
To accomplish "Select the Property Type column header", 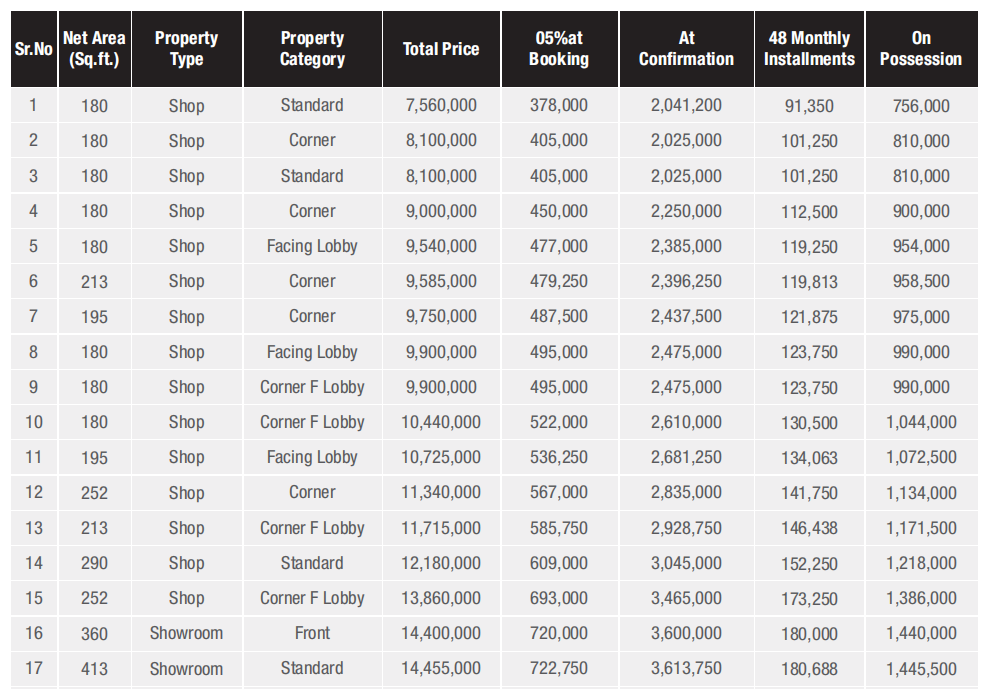I will (186, 49).
